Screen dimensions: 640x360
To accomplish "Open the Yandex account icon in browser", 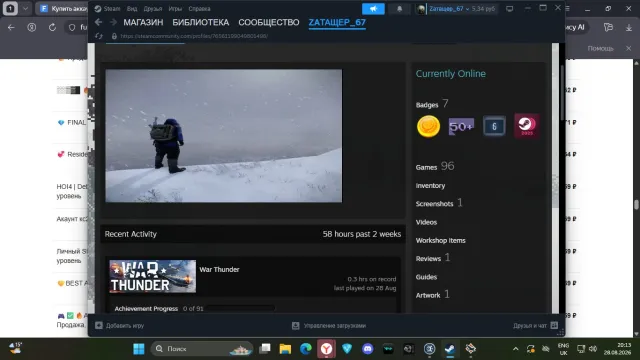I will coord(31,27).
